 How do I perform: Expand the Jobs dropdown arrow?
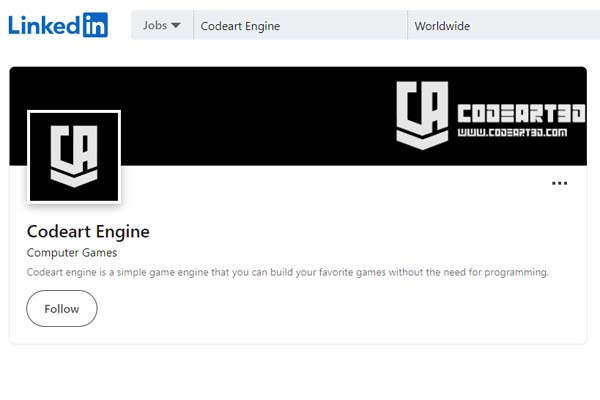tap(177, 26)
